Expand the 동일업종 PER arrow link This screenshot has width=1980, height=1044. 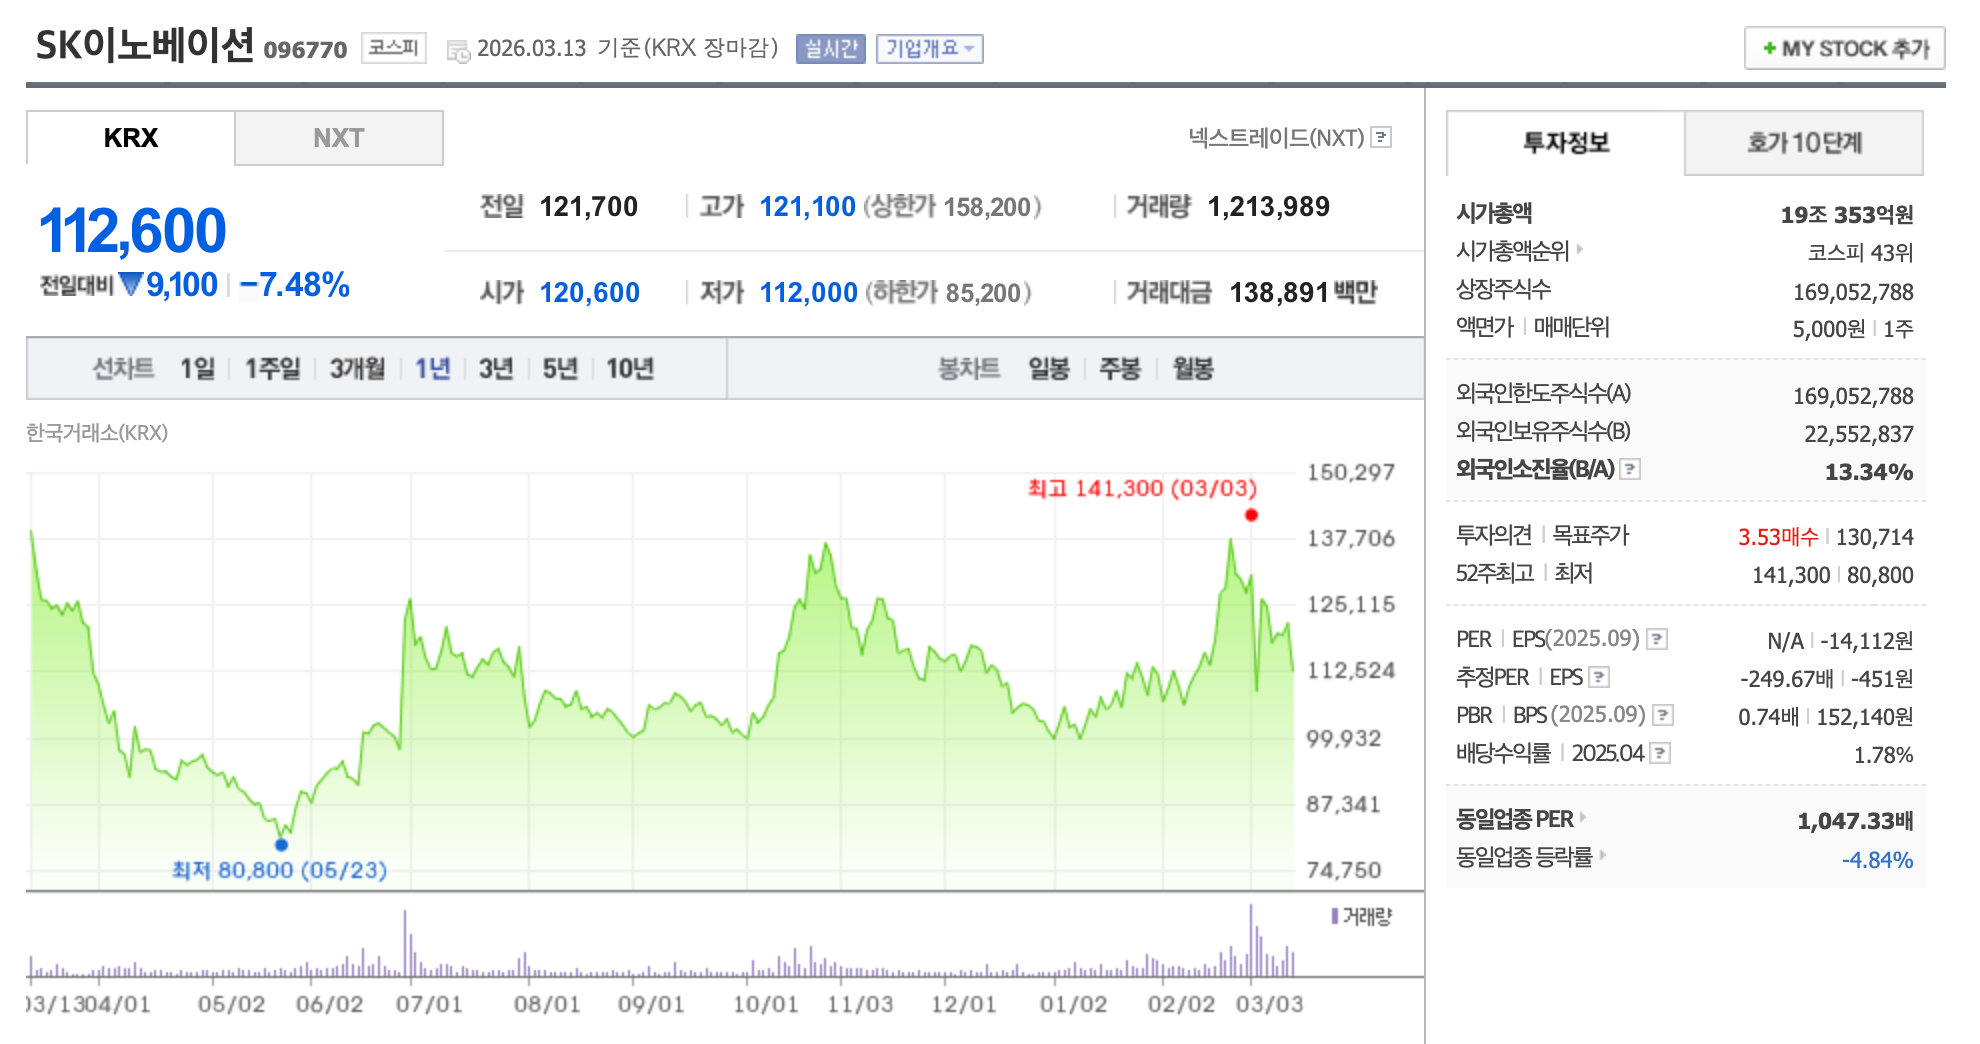pyautogui.click(x=1583, y=817)
